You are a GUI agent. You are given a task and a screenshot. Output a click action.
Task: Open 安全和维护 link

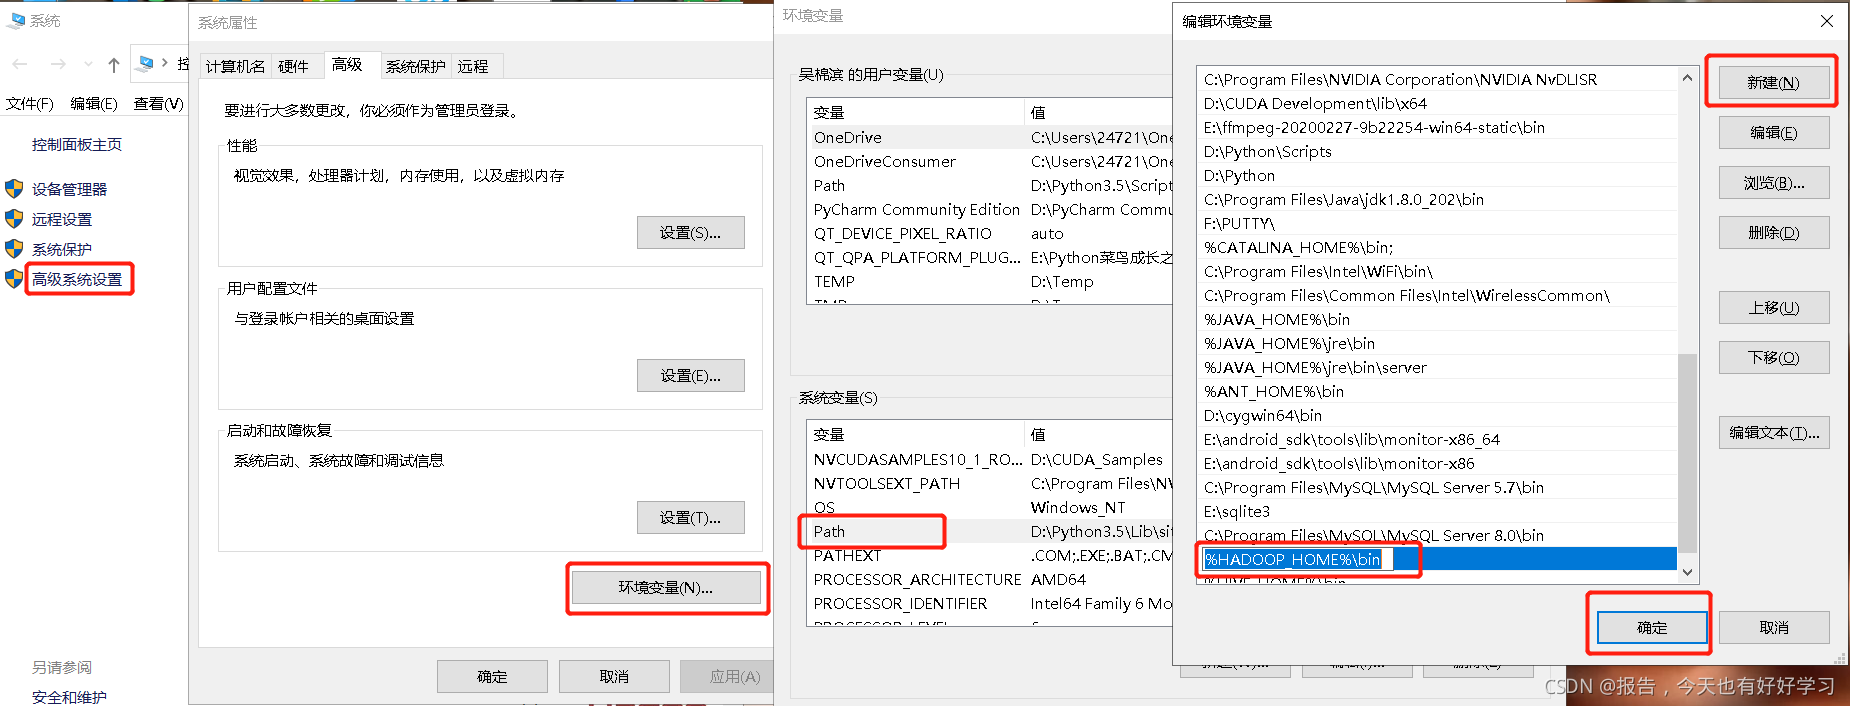coord(69,697)
